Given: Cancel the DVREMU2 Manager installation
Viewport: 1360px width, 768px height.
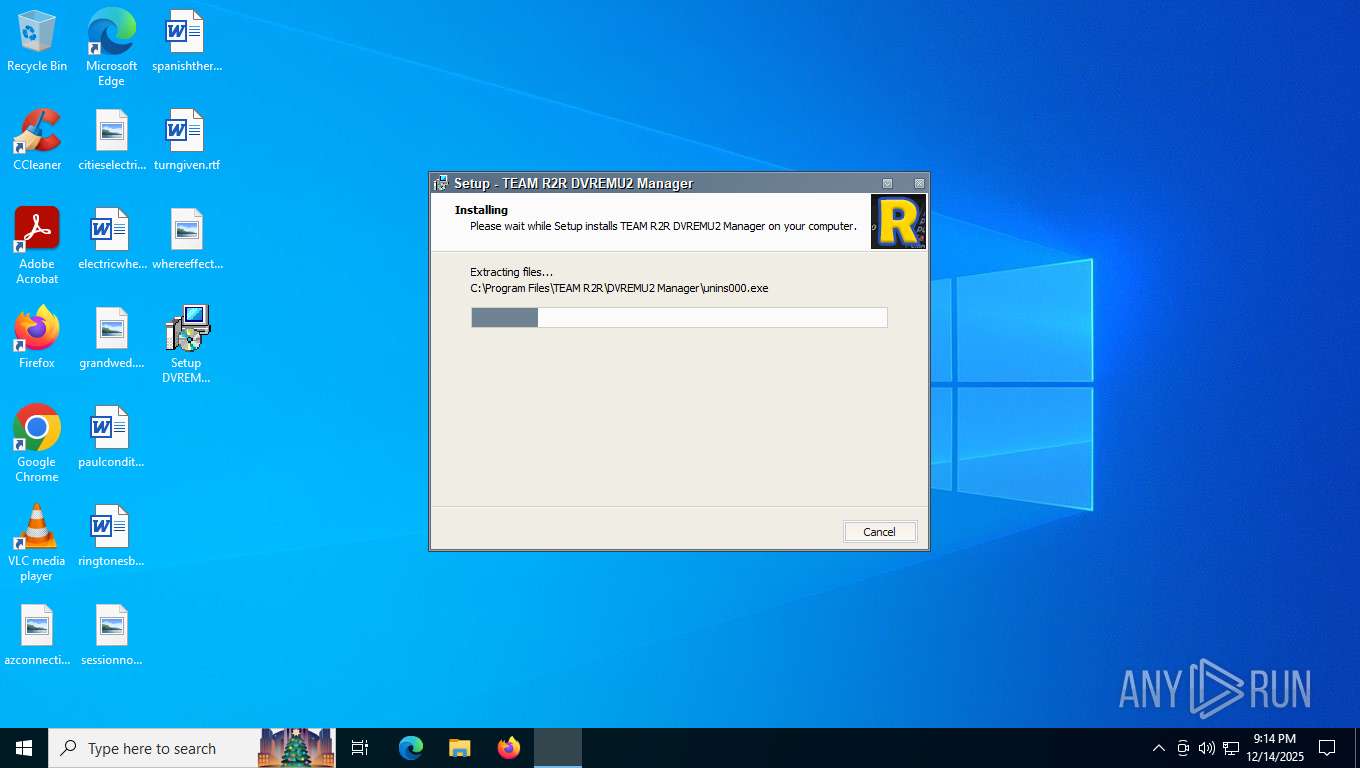Looking at the screenshot, I should [879, 532].
